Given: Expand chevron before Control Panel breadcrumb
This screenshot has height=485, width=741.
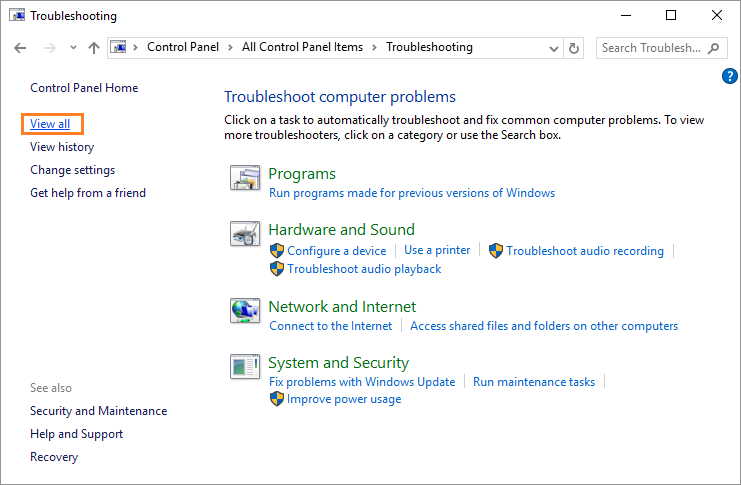Looking at the screenshot, I should (x=135, y=47).
